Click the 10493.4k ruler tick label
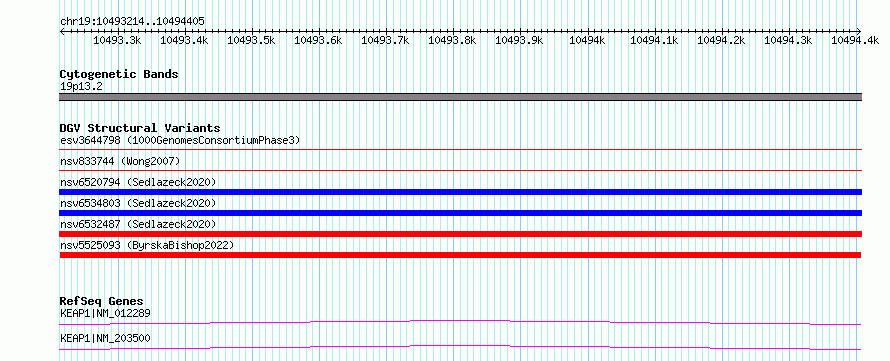 (x=184, y=40)
